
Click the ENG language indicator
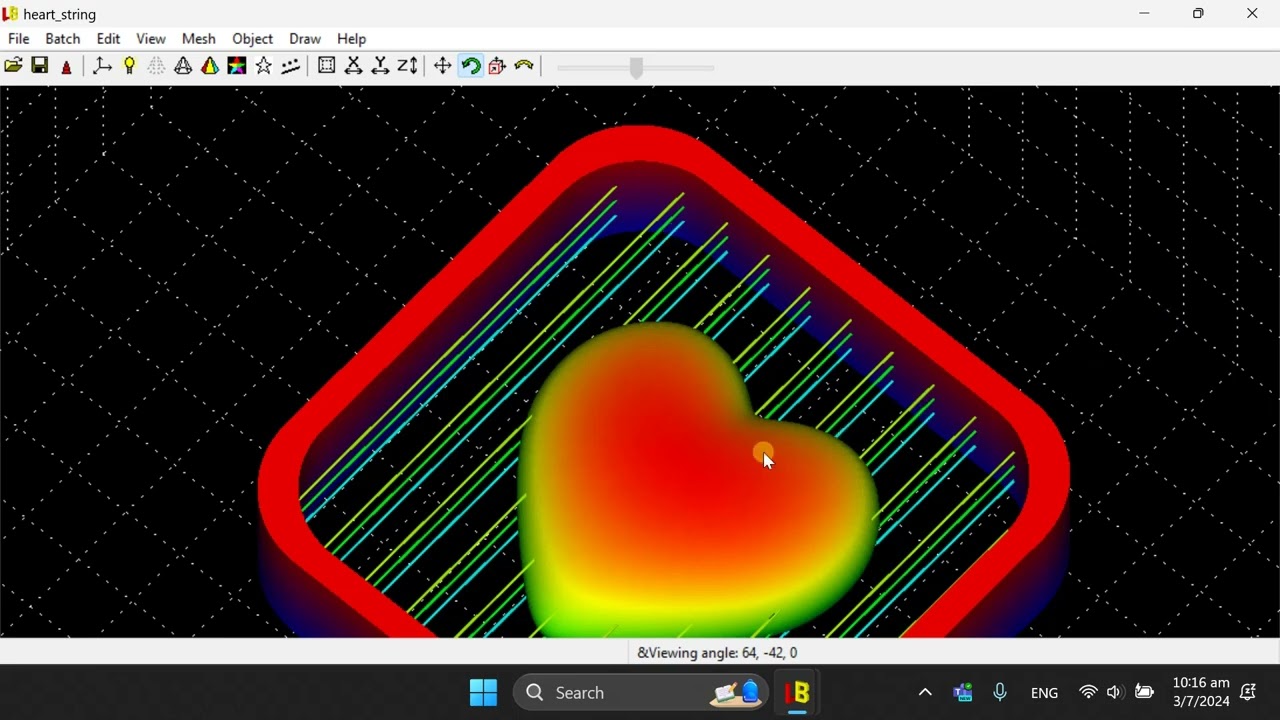click(1045, 693)
